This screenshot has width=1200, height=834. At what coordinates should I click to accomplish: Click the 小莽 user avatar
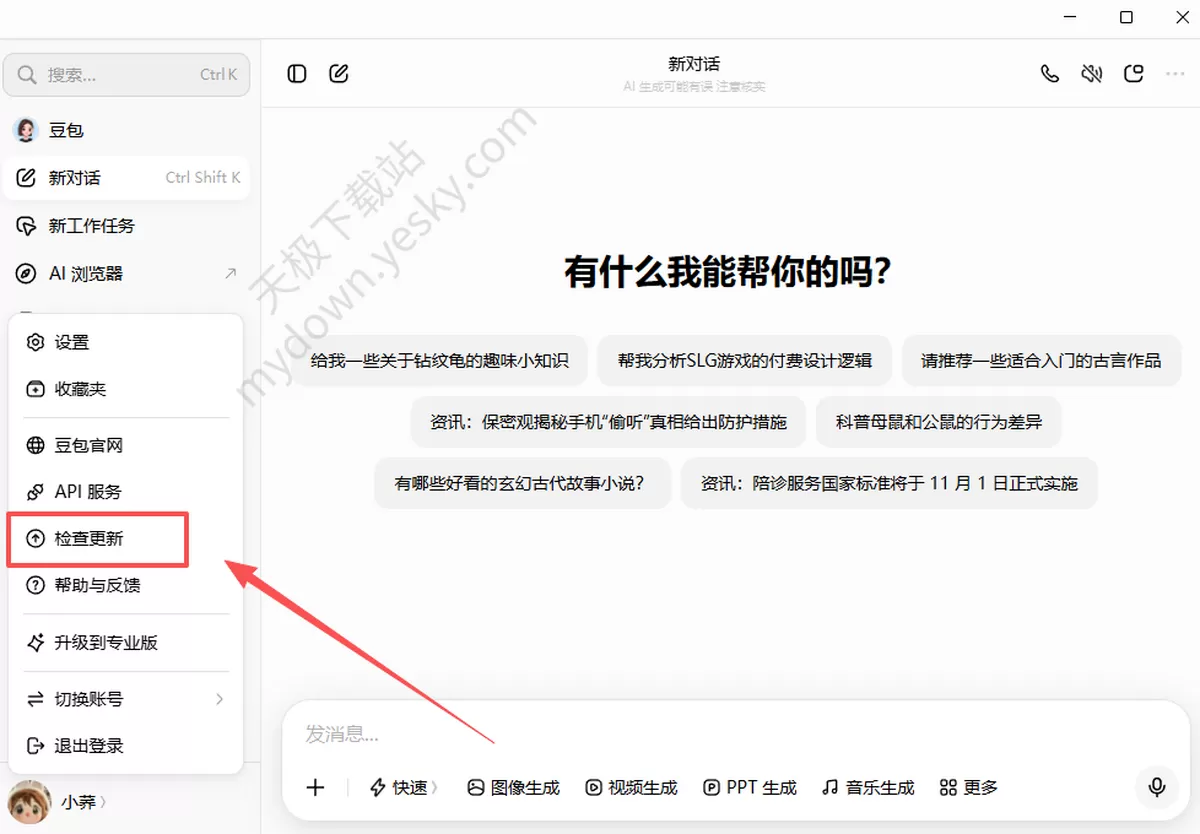tap(29, 802)
